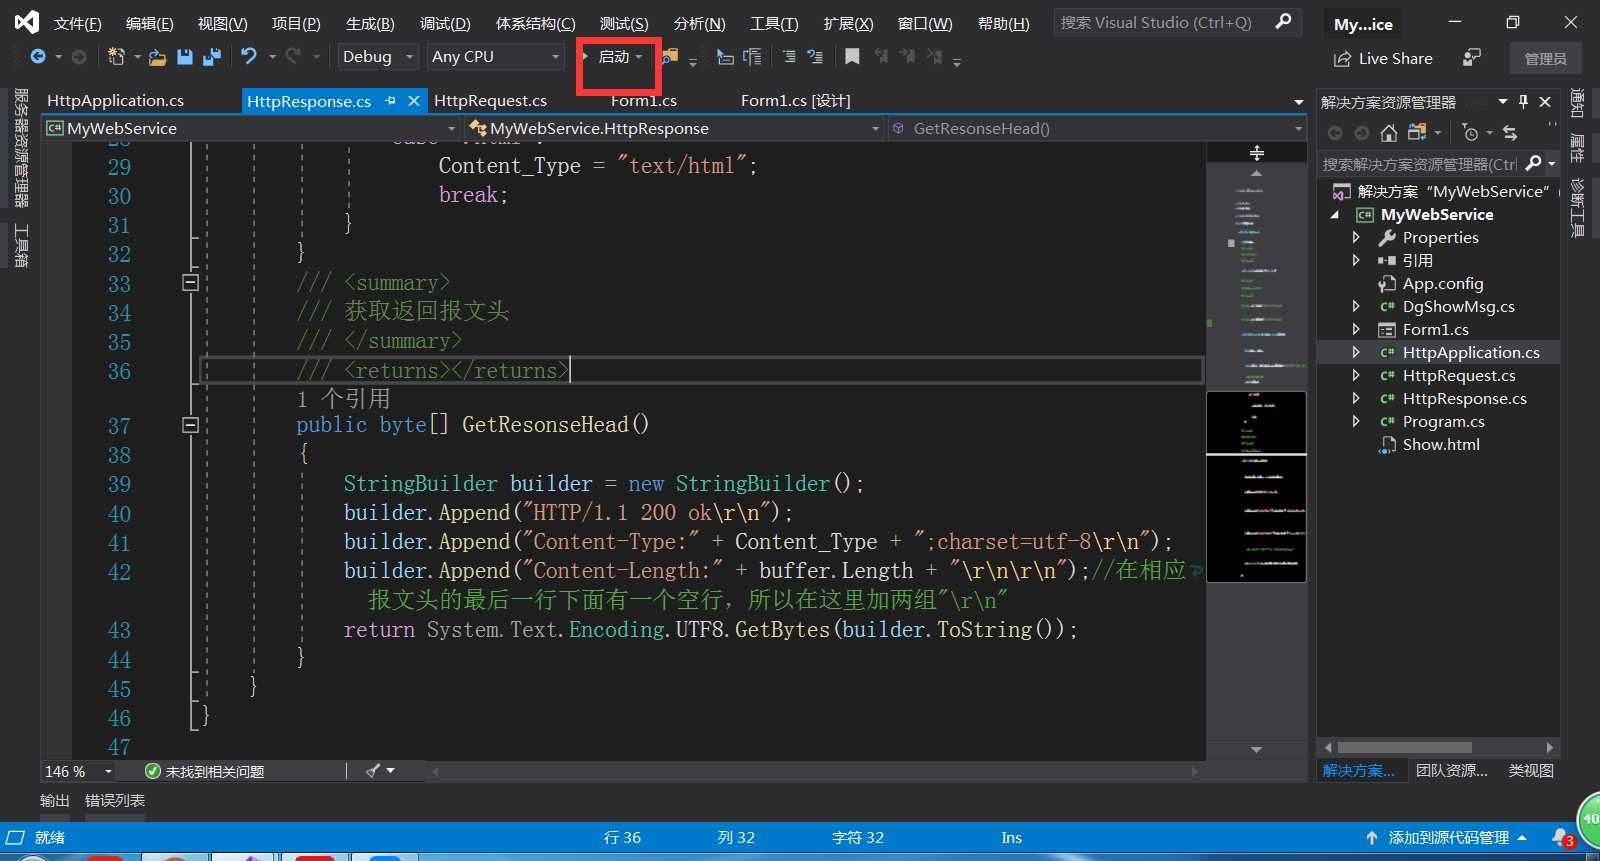Viewport: 1600px width, 861px height.
Task: Close the HttpResponse.cs tab
Action: click(413, 101)
